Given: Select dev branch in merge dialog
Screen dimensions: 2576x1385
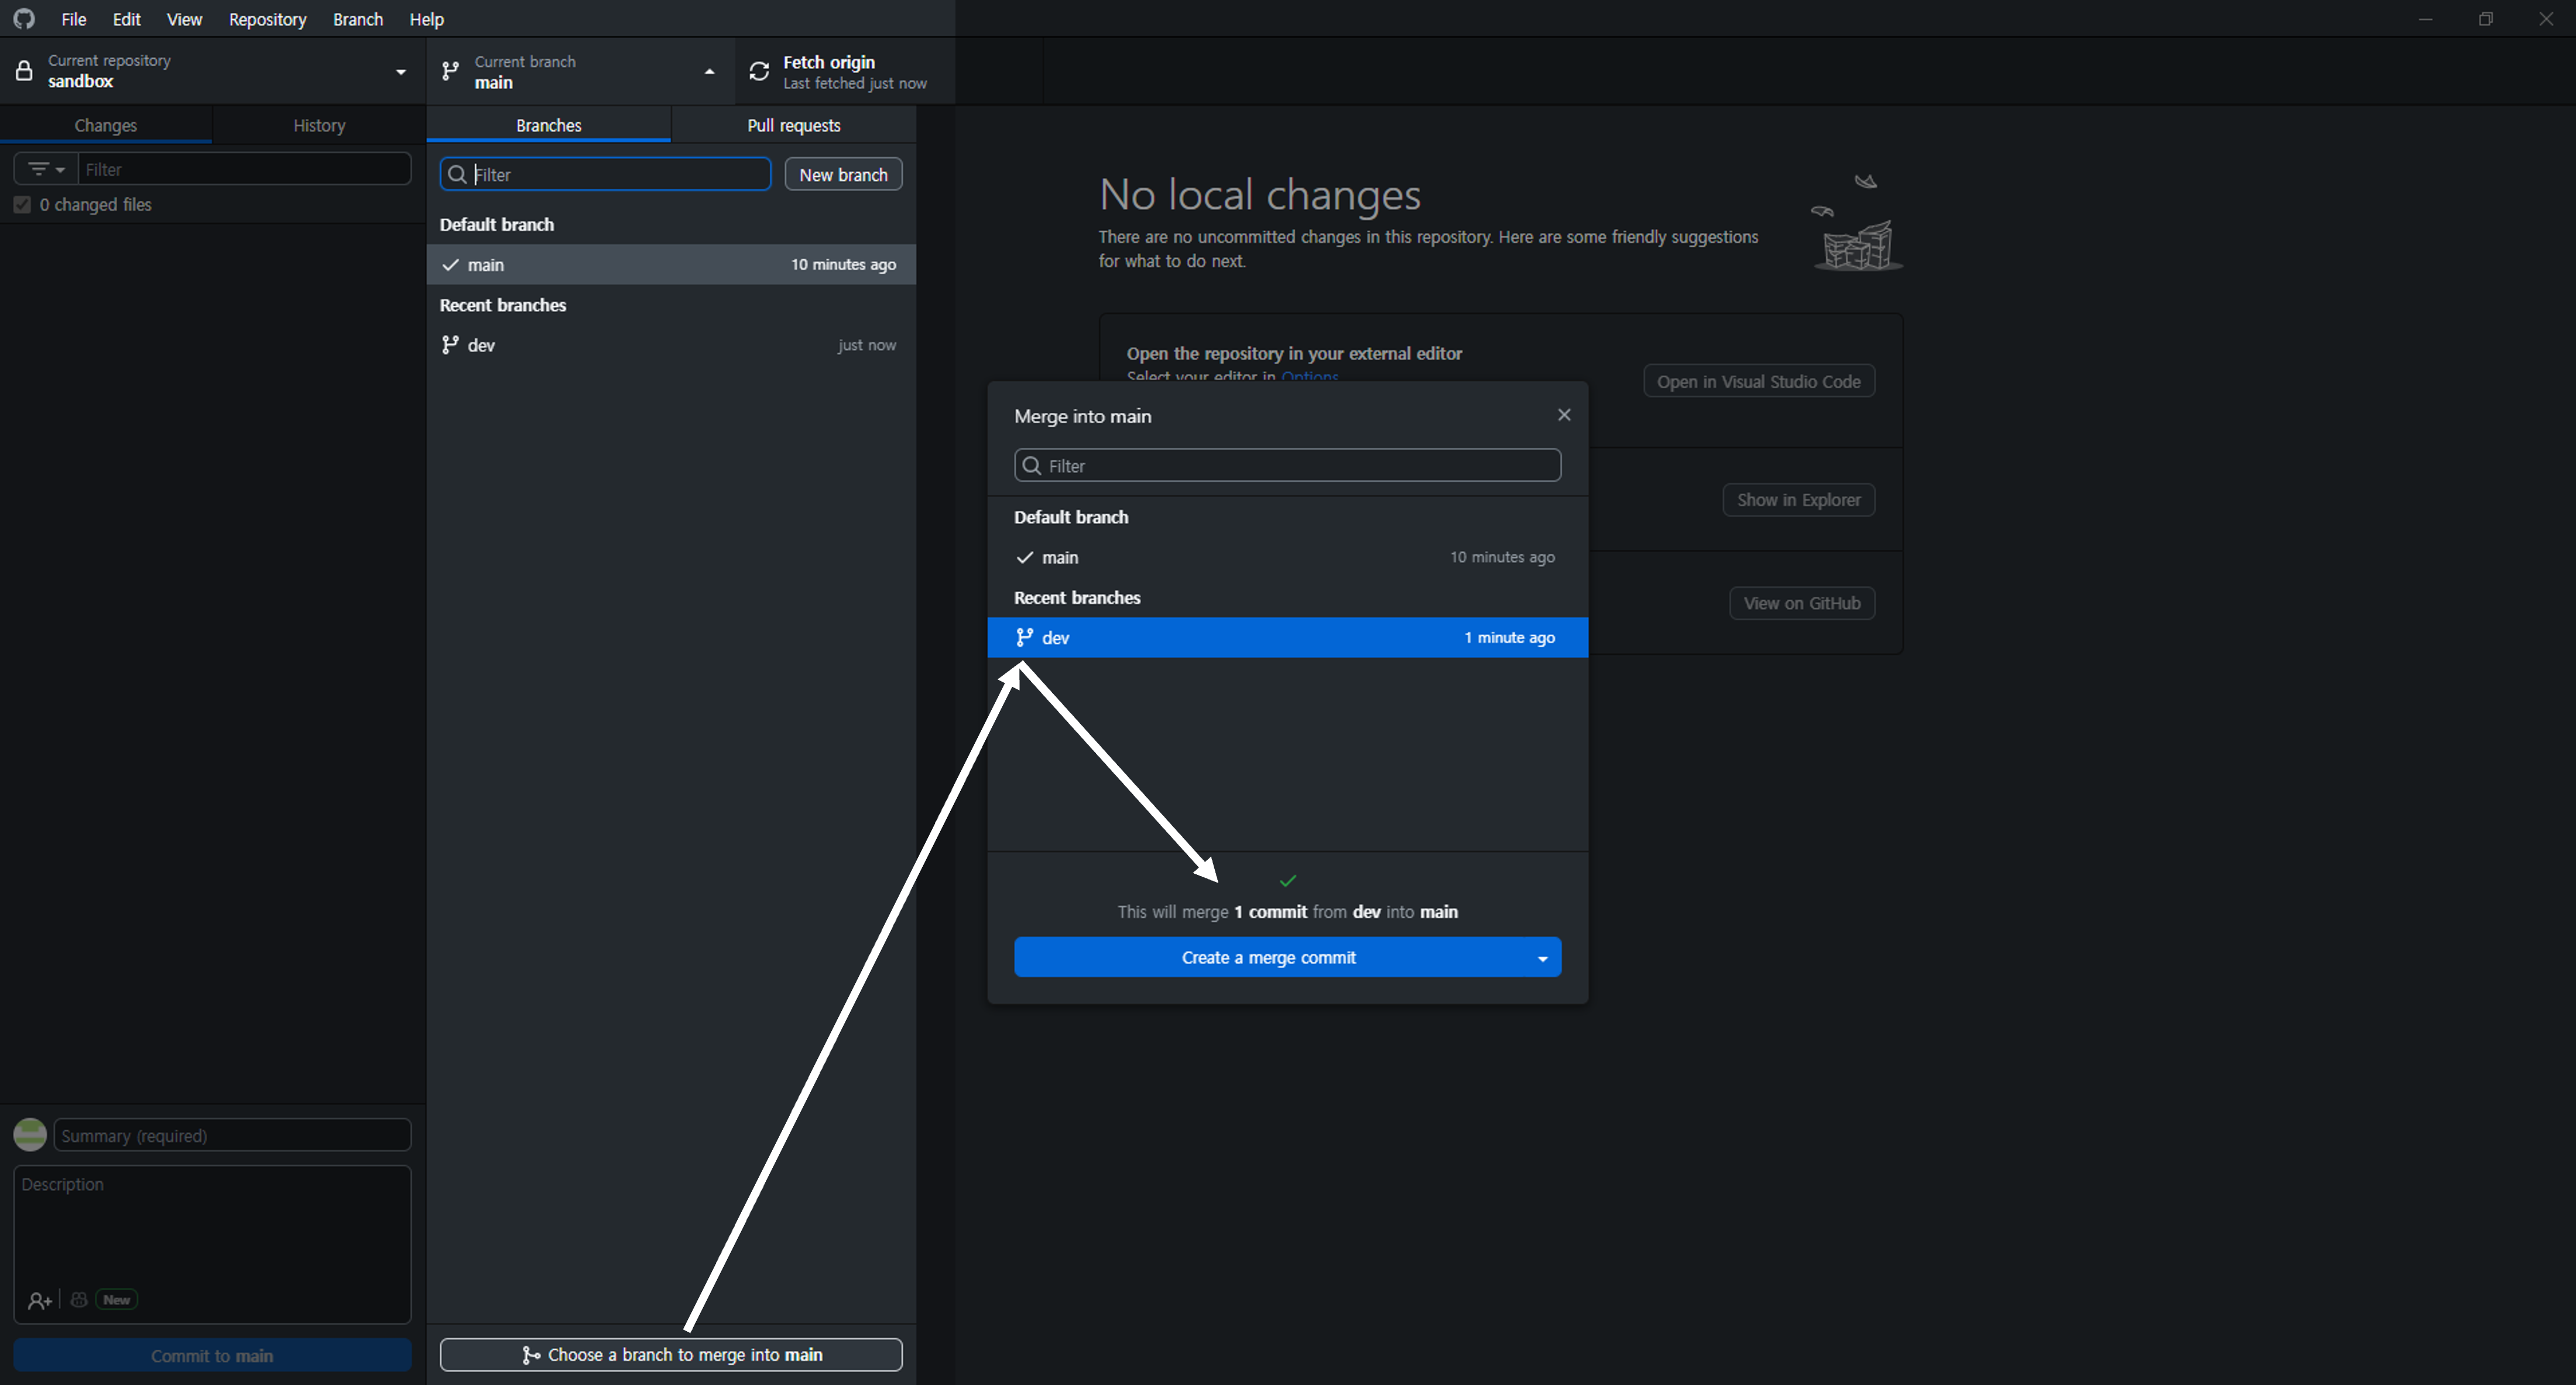Looking at the screenshot, I should click(x=1287, y=638).
